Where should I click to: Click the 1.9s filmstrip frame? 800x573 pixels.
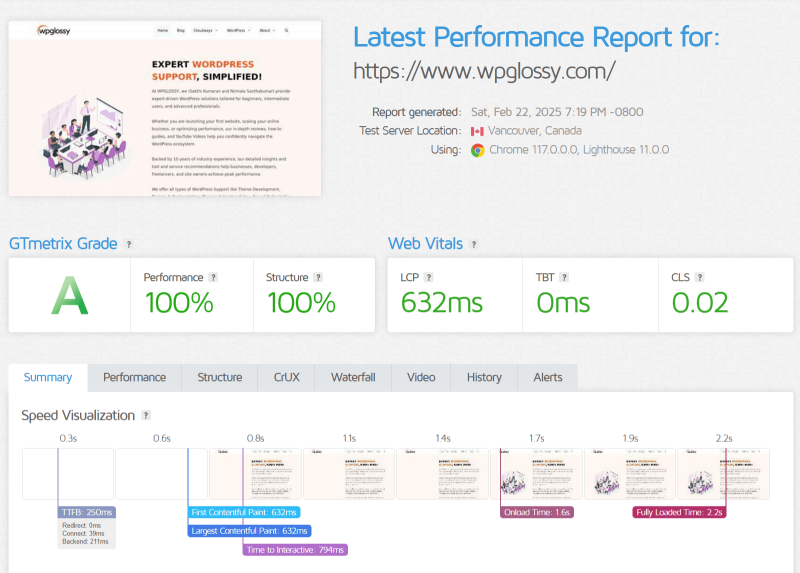click(630, 474)
